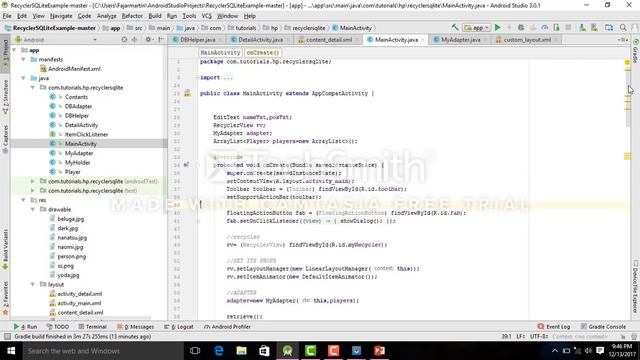Open the Gradle side panel
640x360 pixels.
(636, 51)
